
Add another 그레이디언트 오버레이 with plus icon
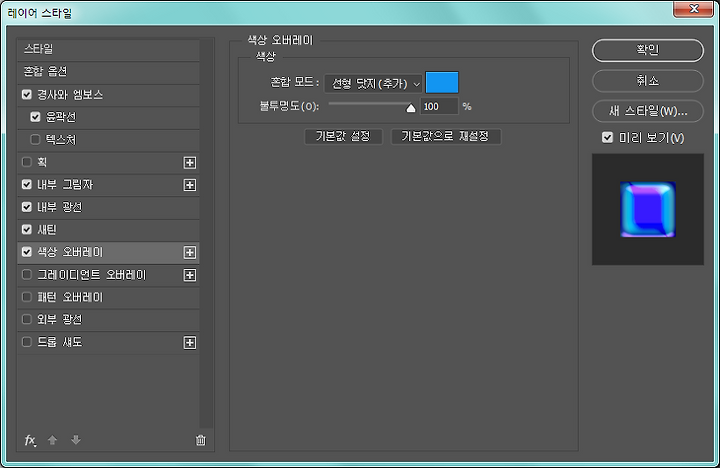coord(190,275)
